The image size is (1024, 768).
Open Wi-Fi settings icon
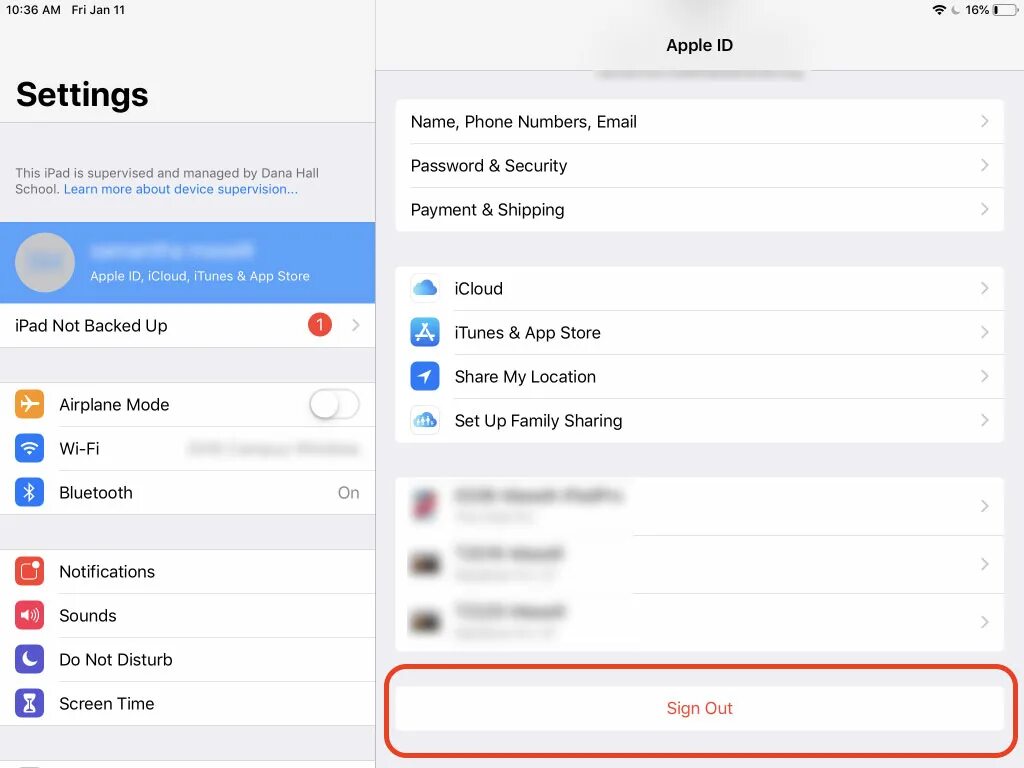point(29,448)
